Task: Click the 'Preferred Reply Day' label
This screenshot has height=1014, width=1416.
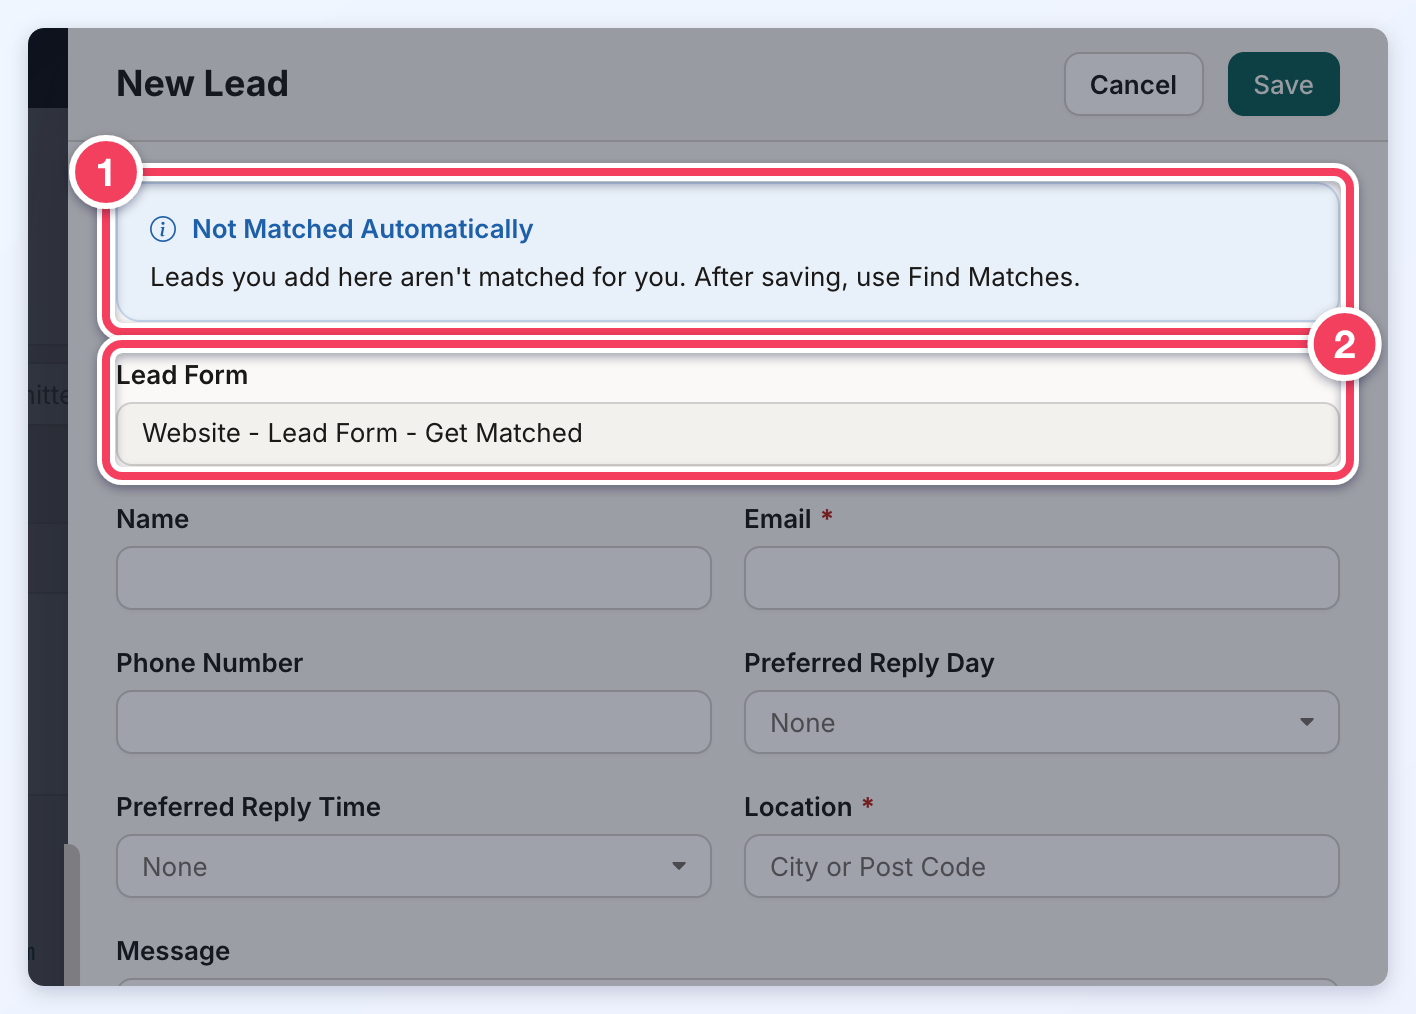Action: coord(869,663)
